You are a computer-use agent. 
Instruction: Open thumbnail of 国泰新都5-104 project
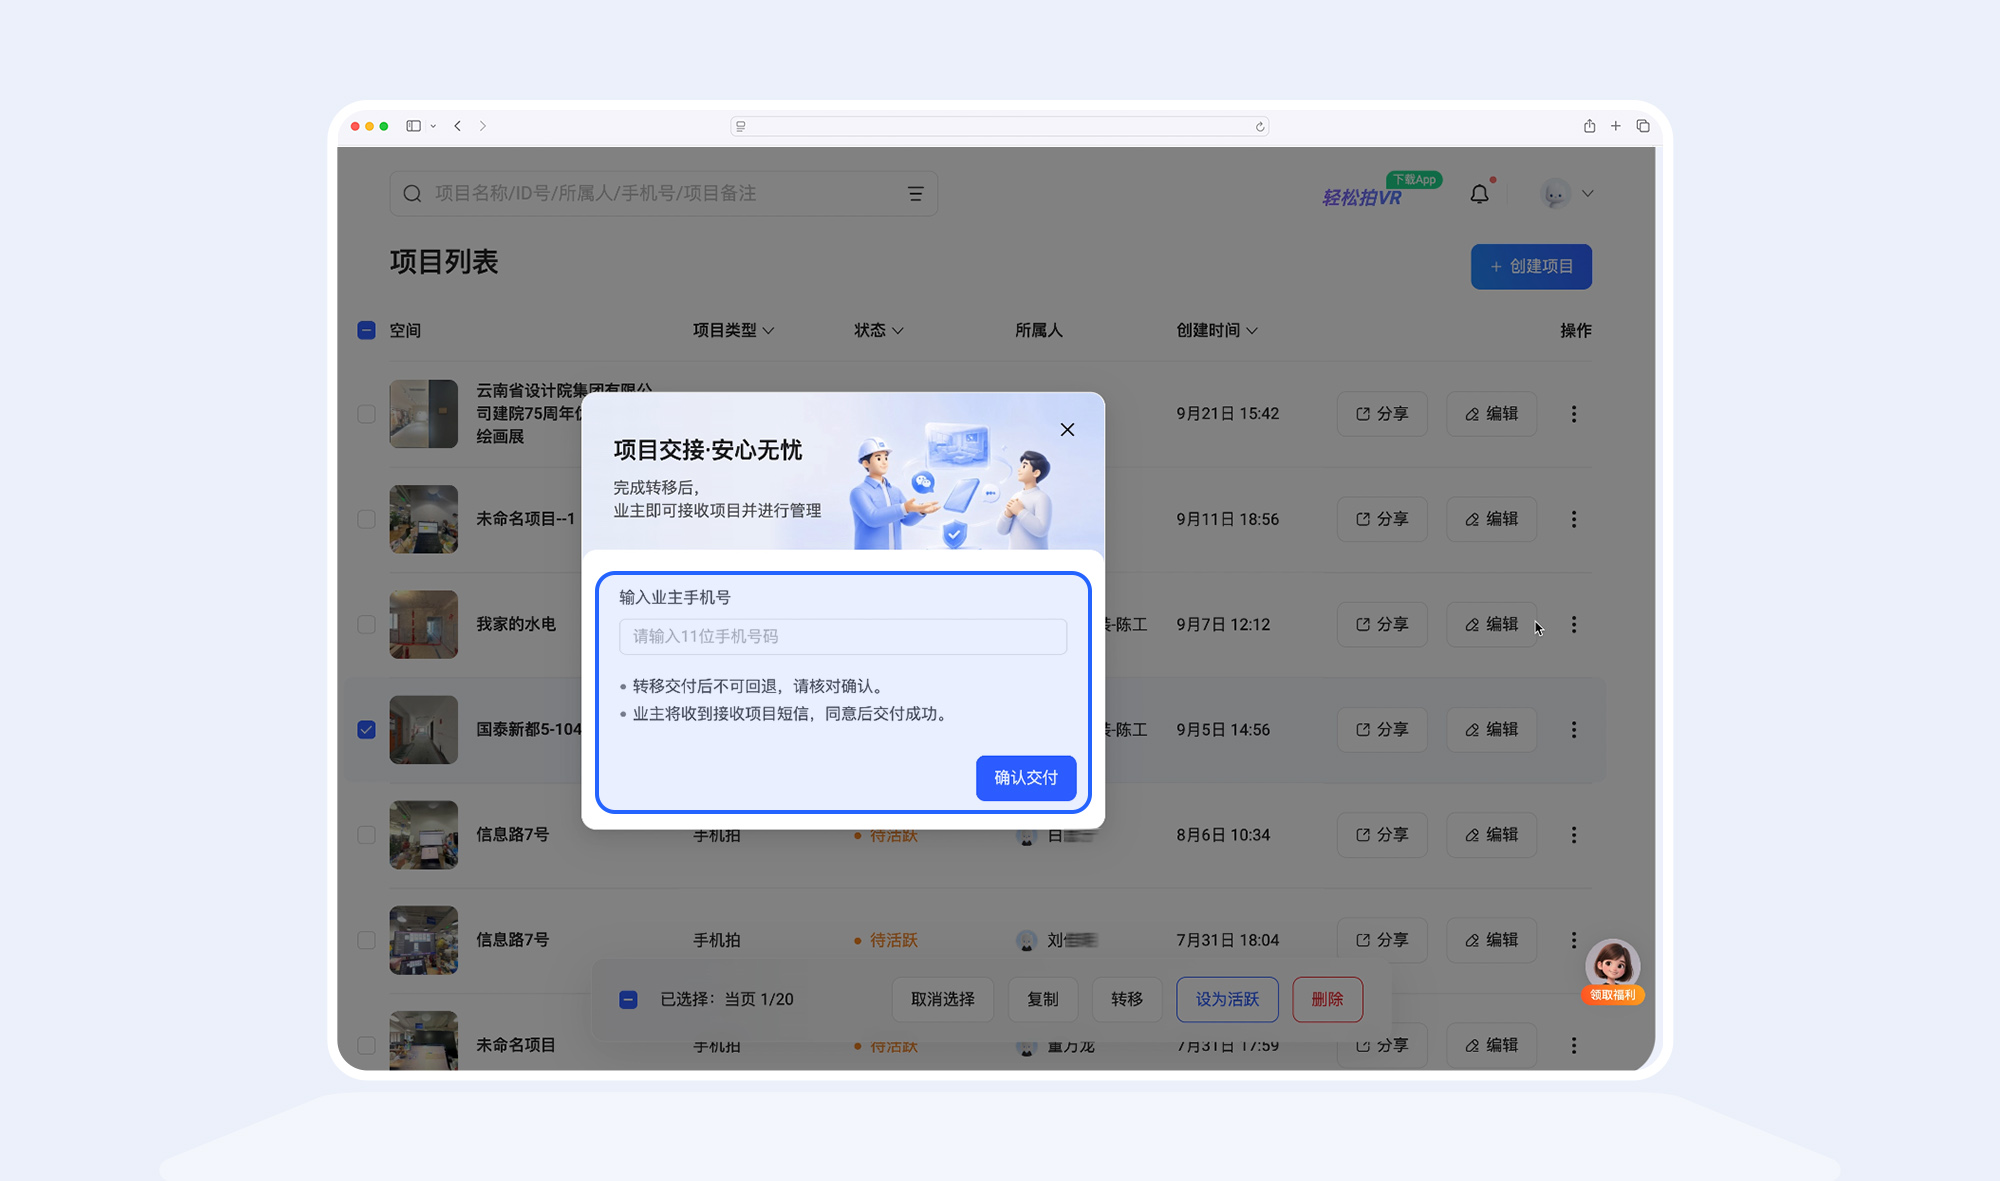pyautogui.click(x=424, y=730)
